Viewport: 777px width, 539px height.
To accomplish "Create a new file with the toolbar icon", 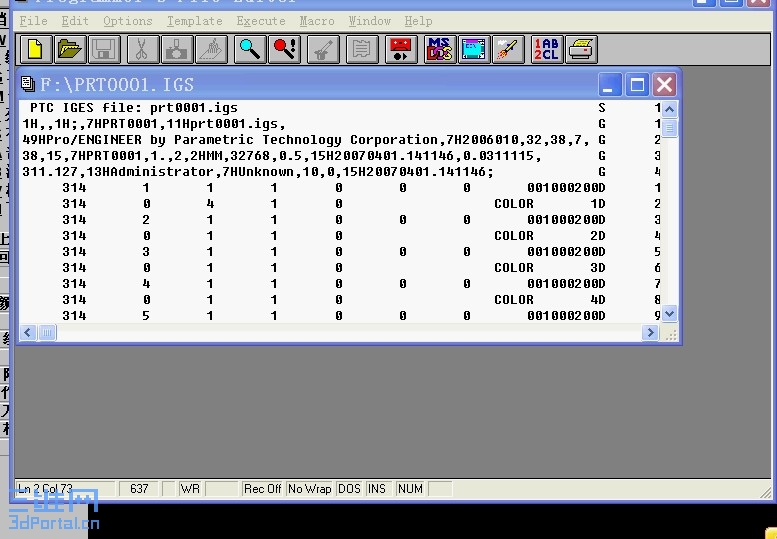I will pyautogui.click(x=36, y=50).
